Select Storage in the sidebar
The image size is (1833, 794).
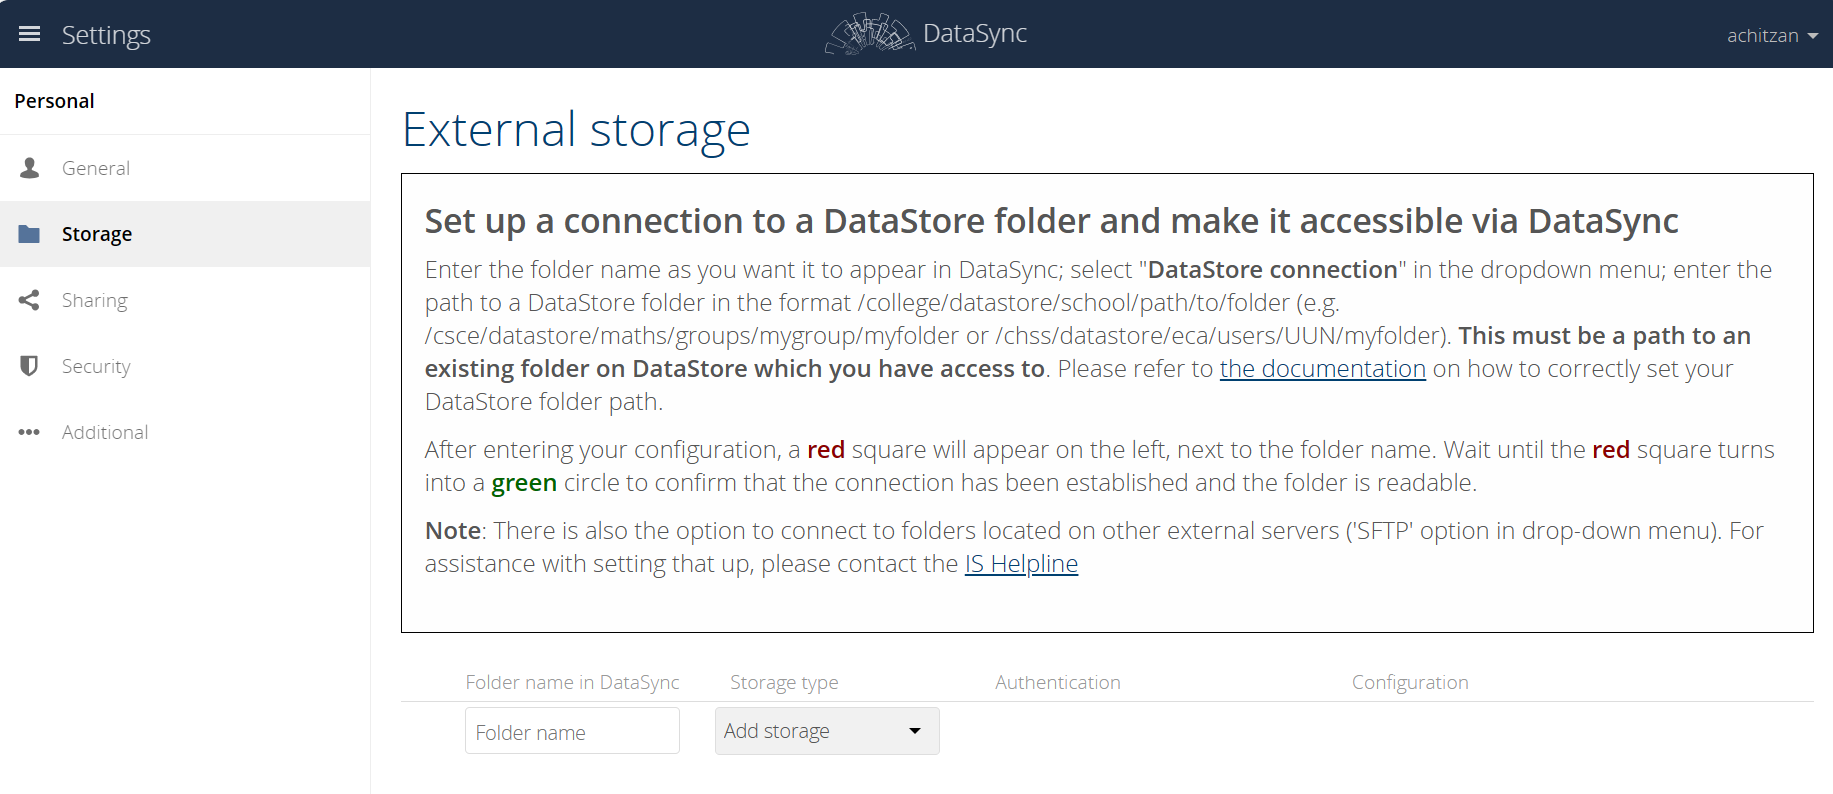point(185,234)
